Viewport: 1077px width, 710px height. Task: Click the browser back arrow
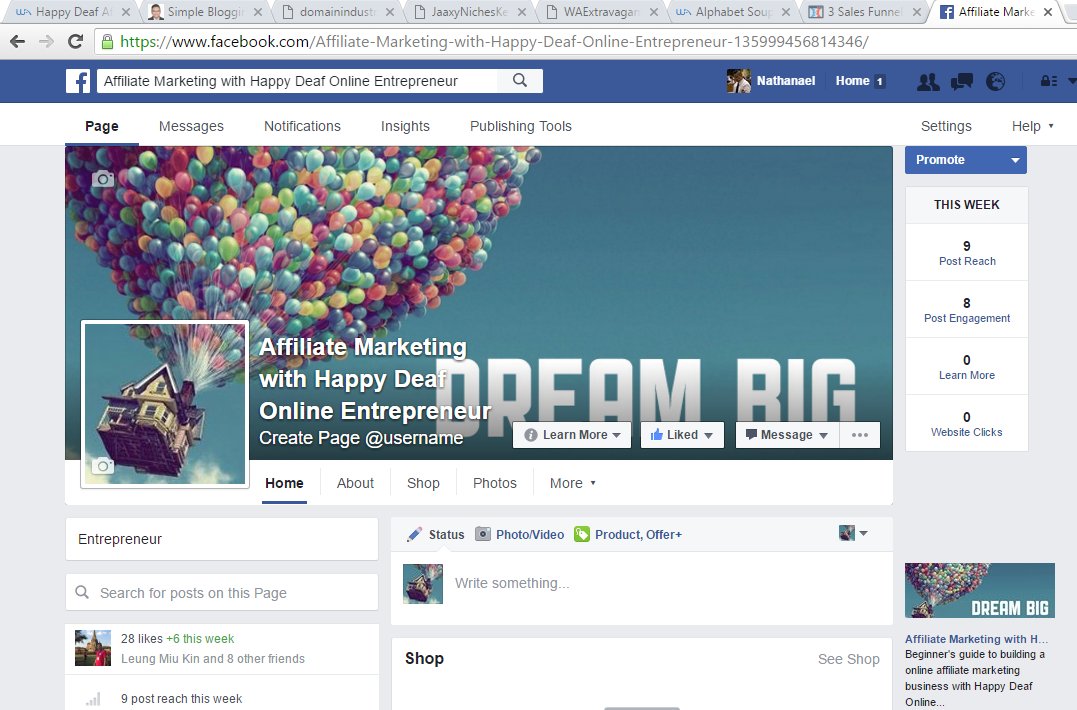(x=18, y=42)
